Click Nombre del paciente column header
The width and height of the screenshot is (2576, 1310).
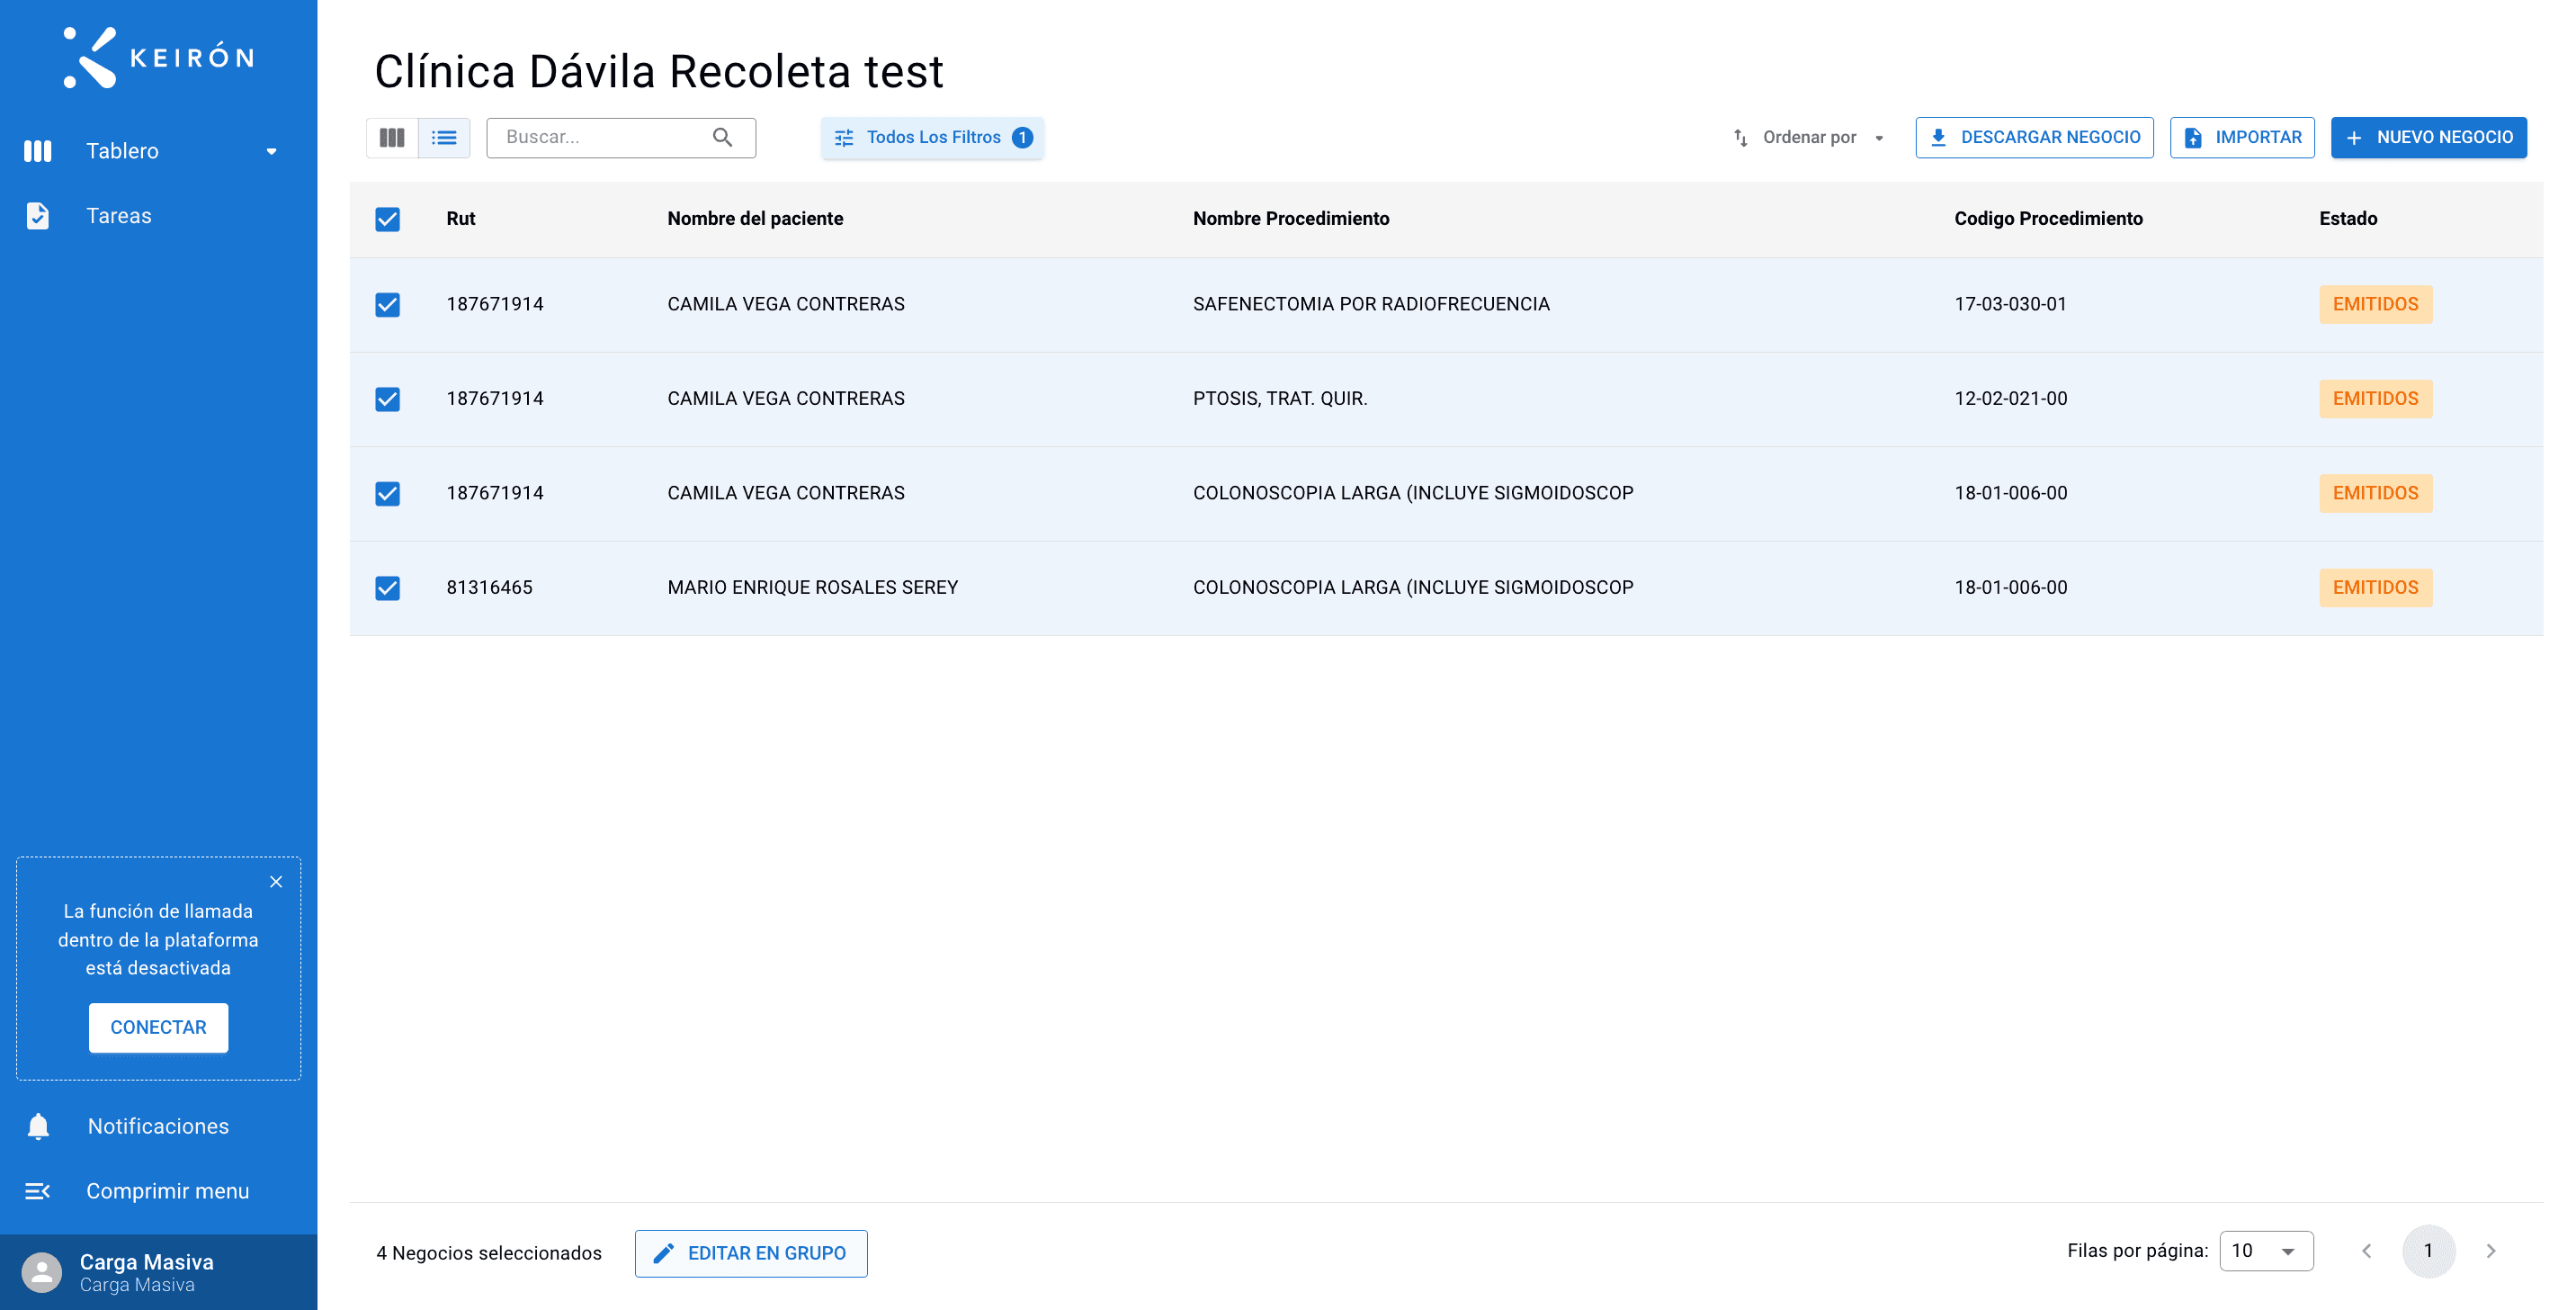755,218
